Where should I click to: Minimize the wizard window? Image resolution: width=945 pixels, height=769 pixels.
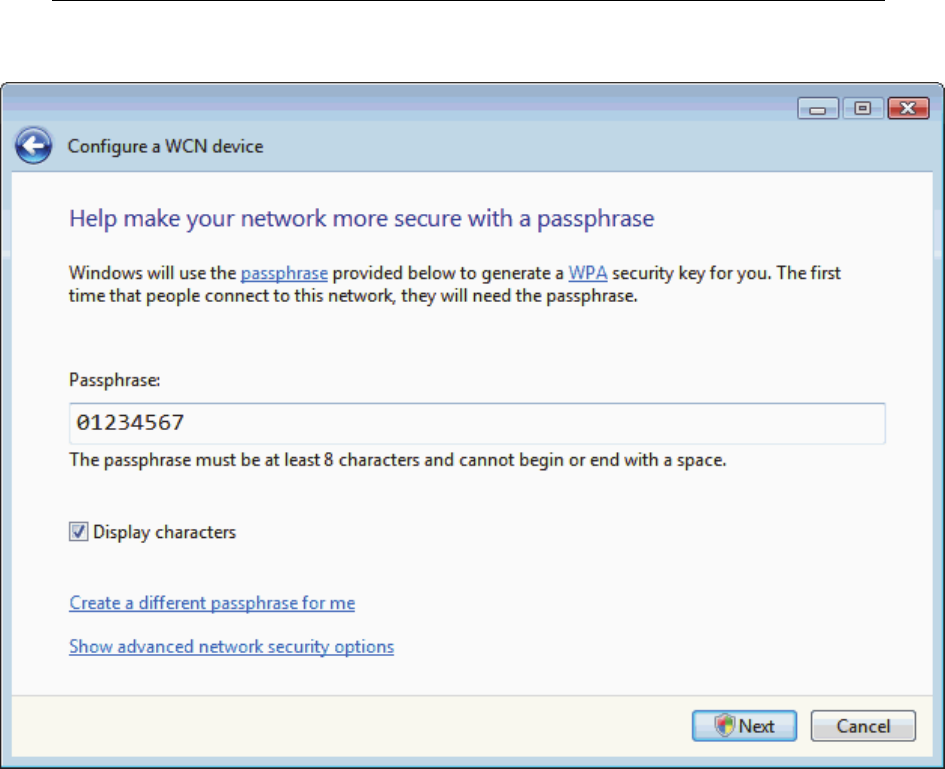click(x=818, y=109)
